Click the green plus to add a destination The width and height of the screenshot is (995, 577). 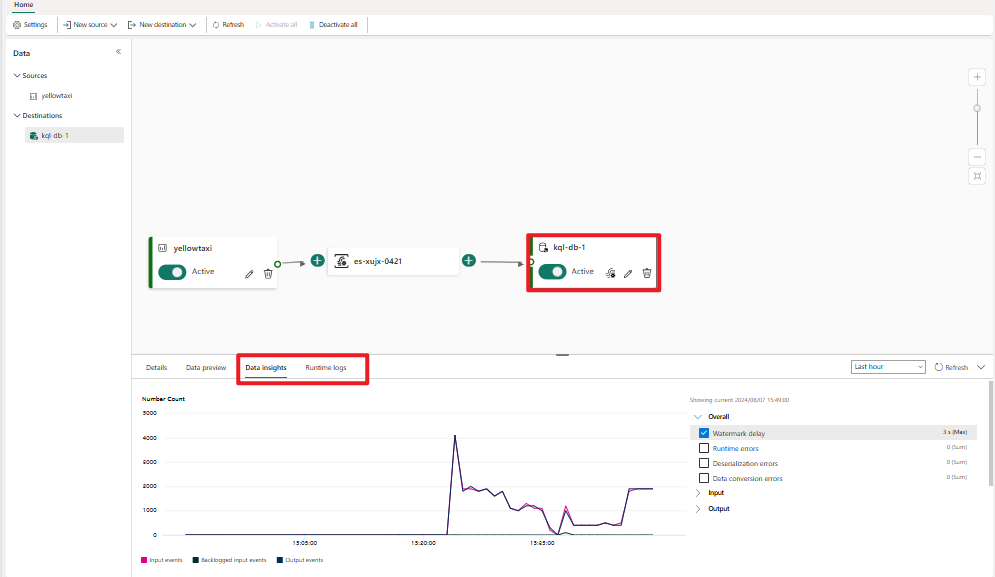coord(468,260)
